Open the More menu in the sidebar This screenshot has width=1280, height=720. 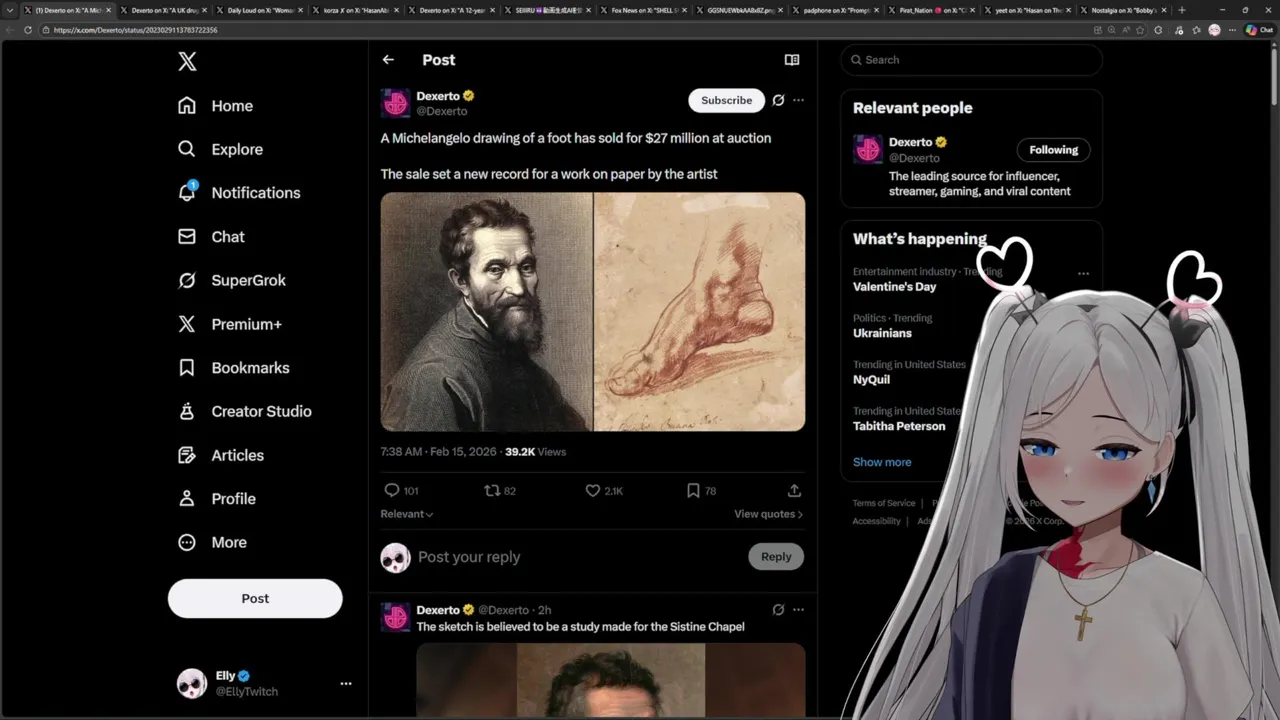pyautogui.click(x=211, y=542)
